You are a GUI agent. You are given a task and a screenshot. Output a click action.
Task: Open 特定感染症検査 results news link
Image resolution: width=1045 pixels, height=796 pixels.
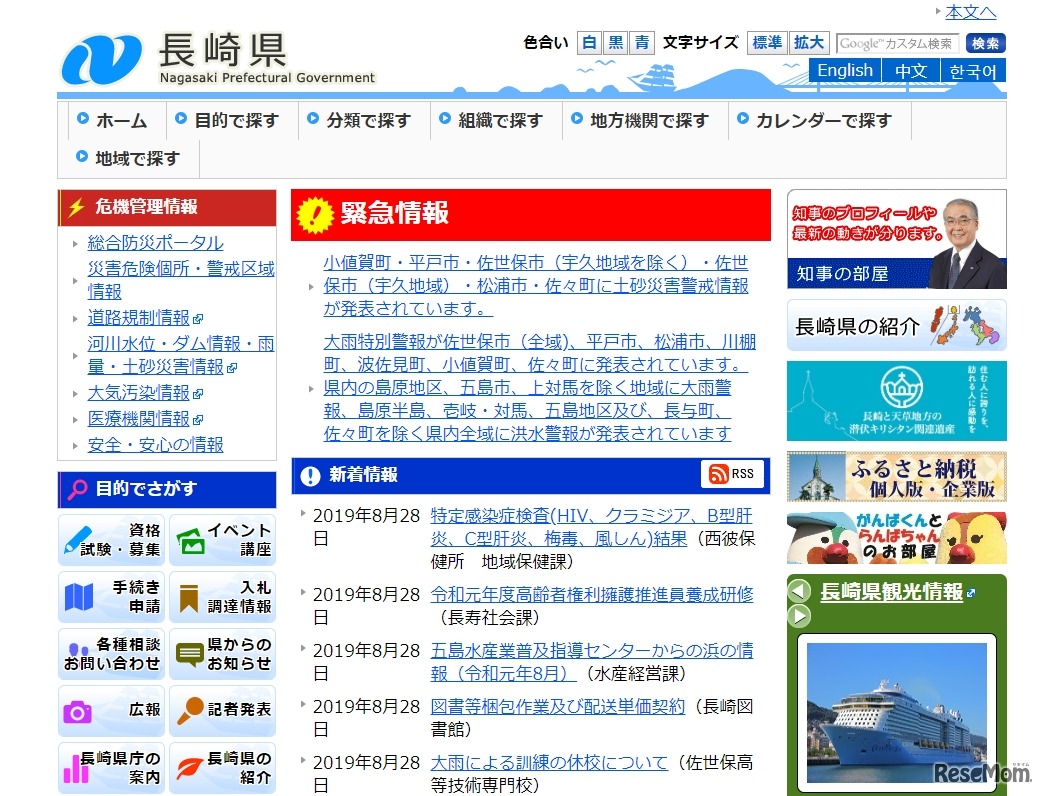click(592, 527)
